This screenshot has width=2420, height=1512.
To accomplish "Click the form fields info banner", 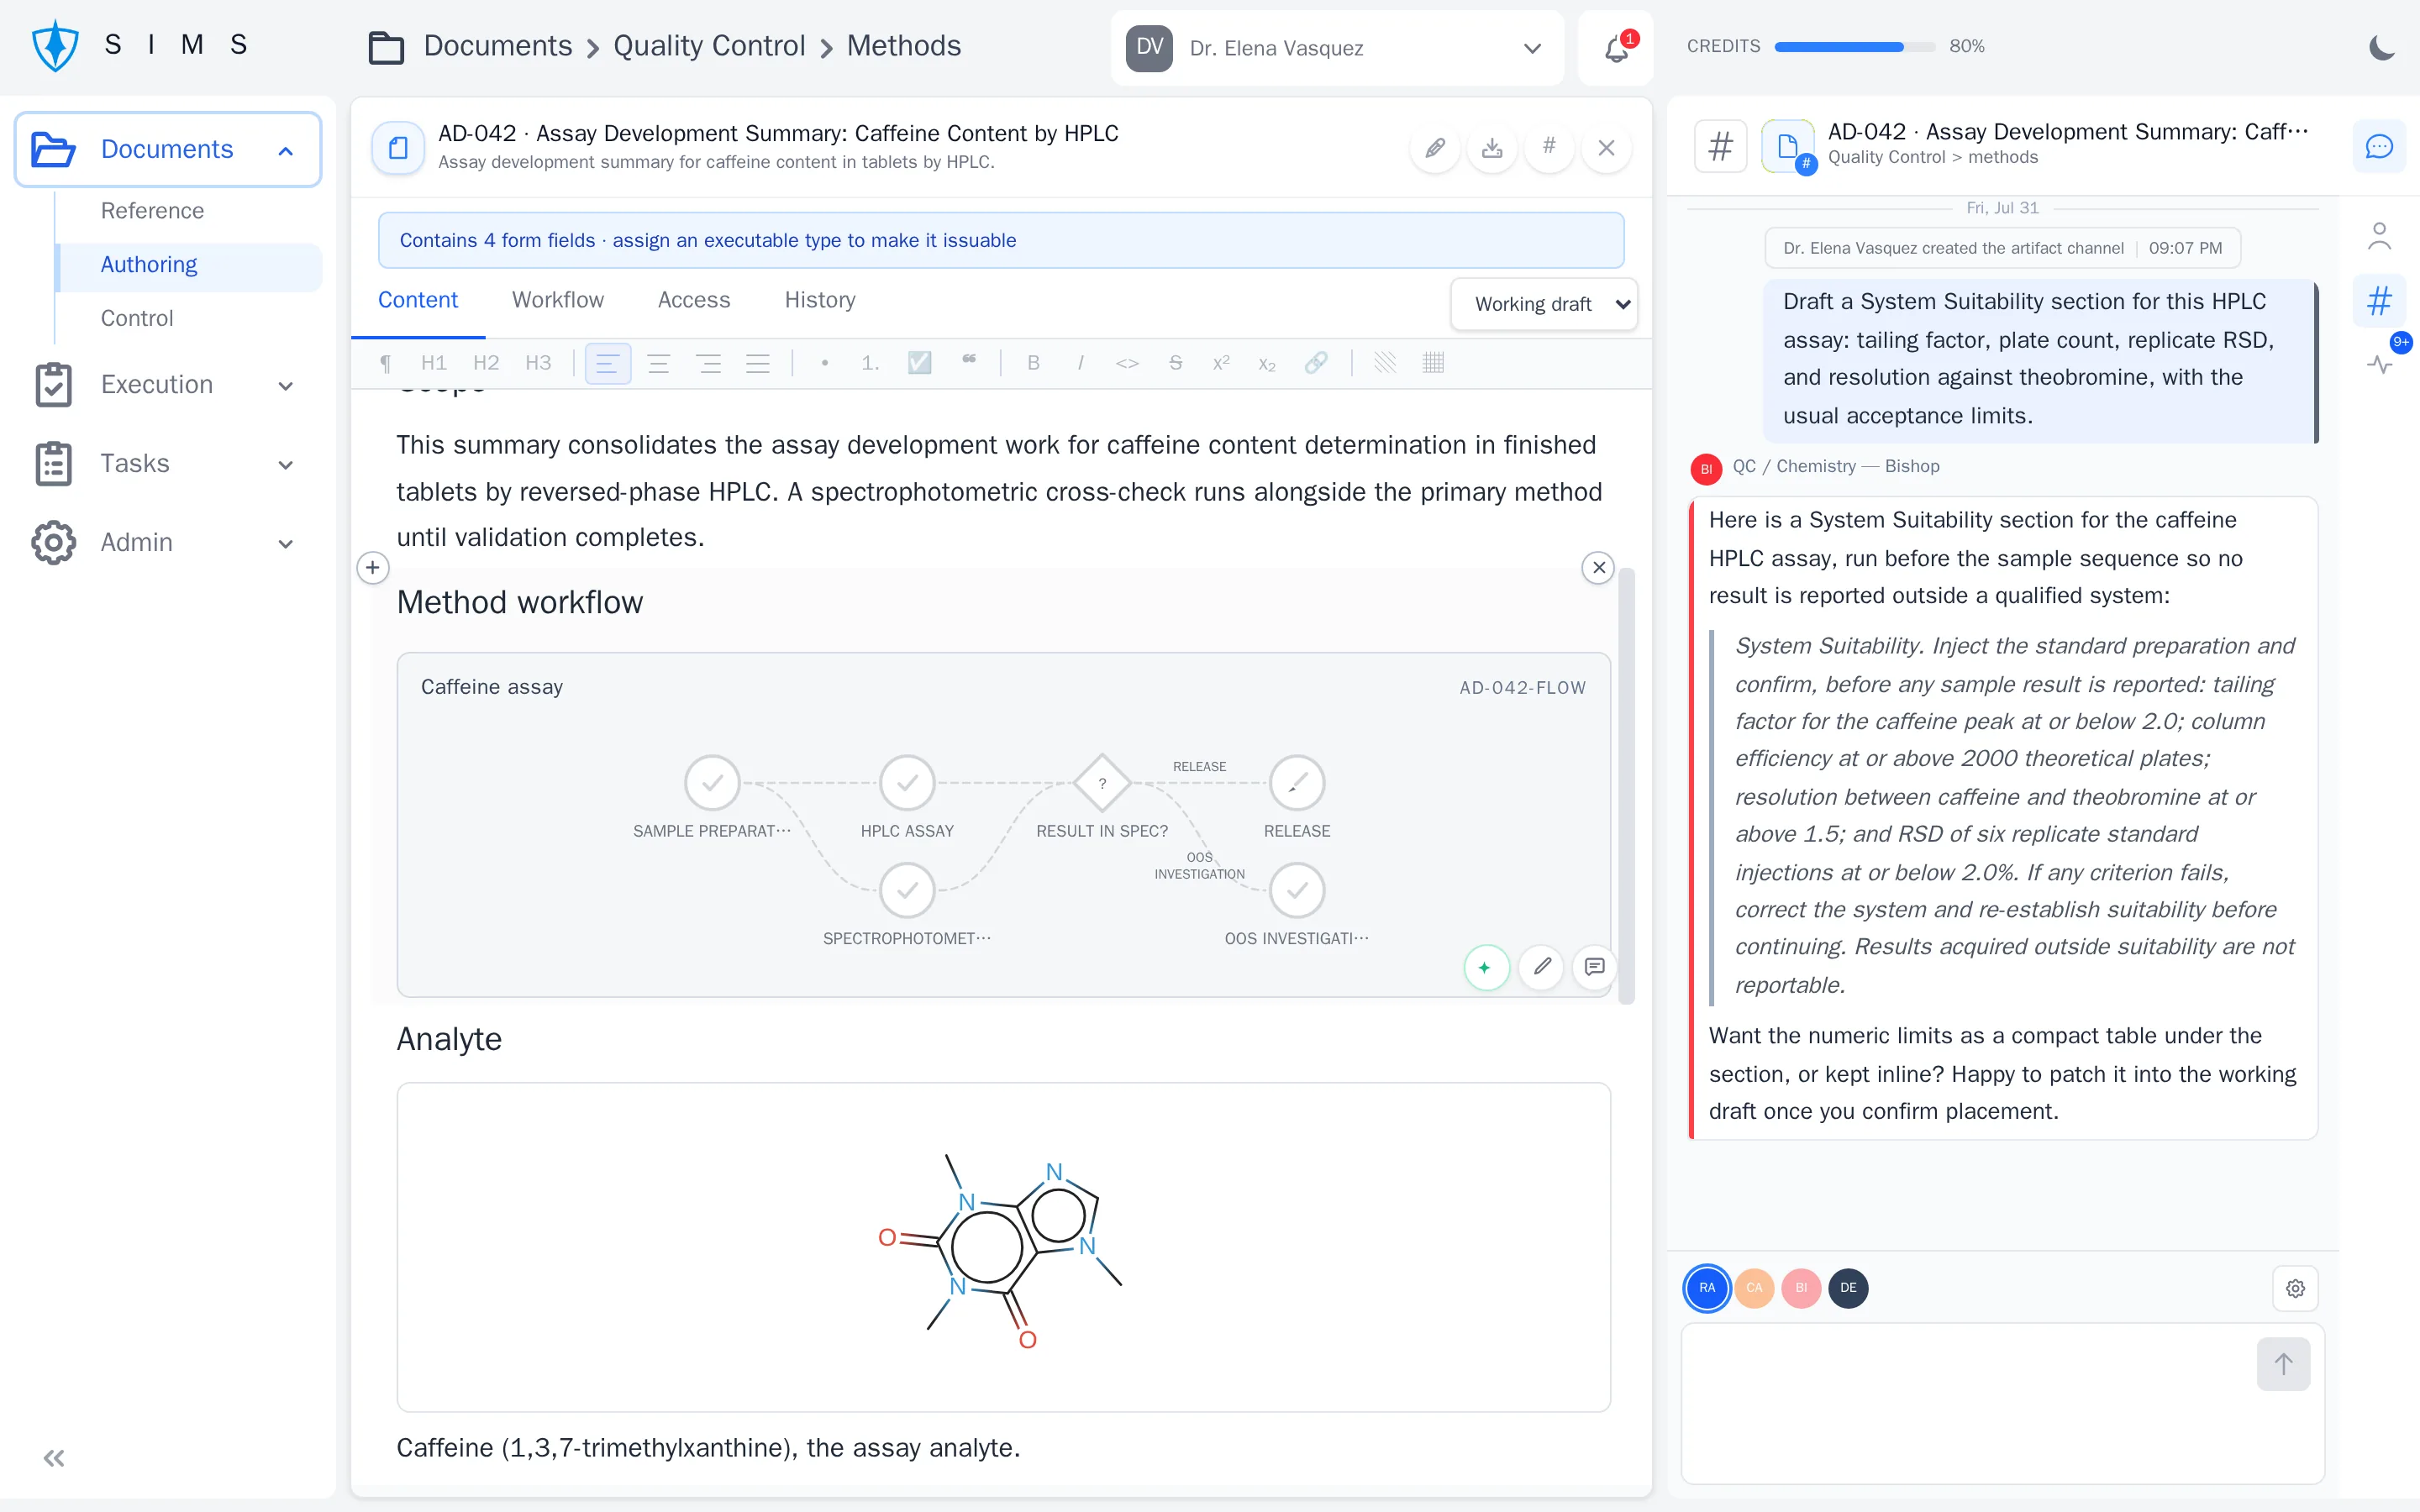I will (1001, 240).
